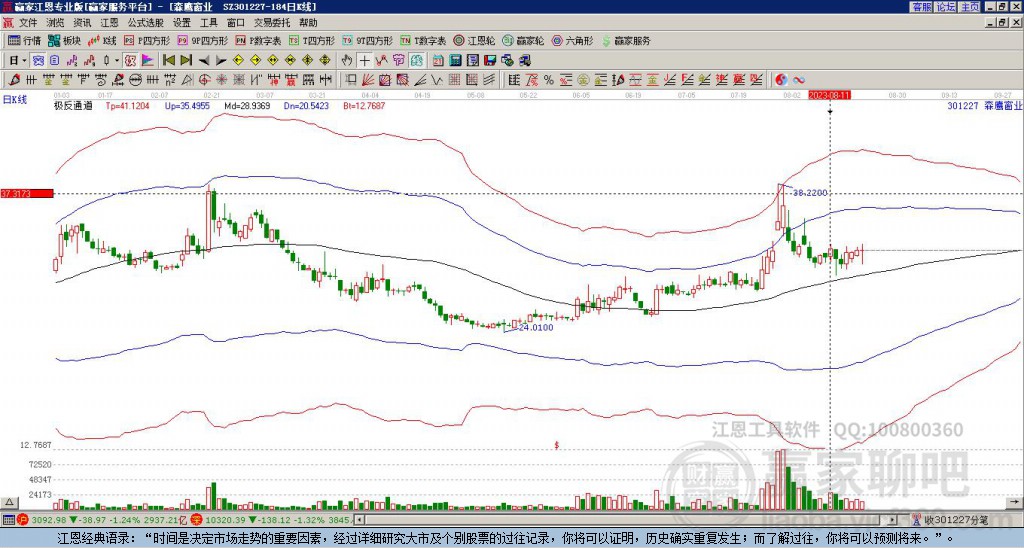Jump to first bar icon

point(168,61)
